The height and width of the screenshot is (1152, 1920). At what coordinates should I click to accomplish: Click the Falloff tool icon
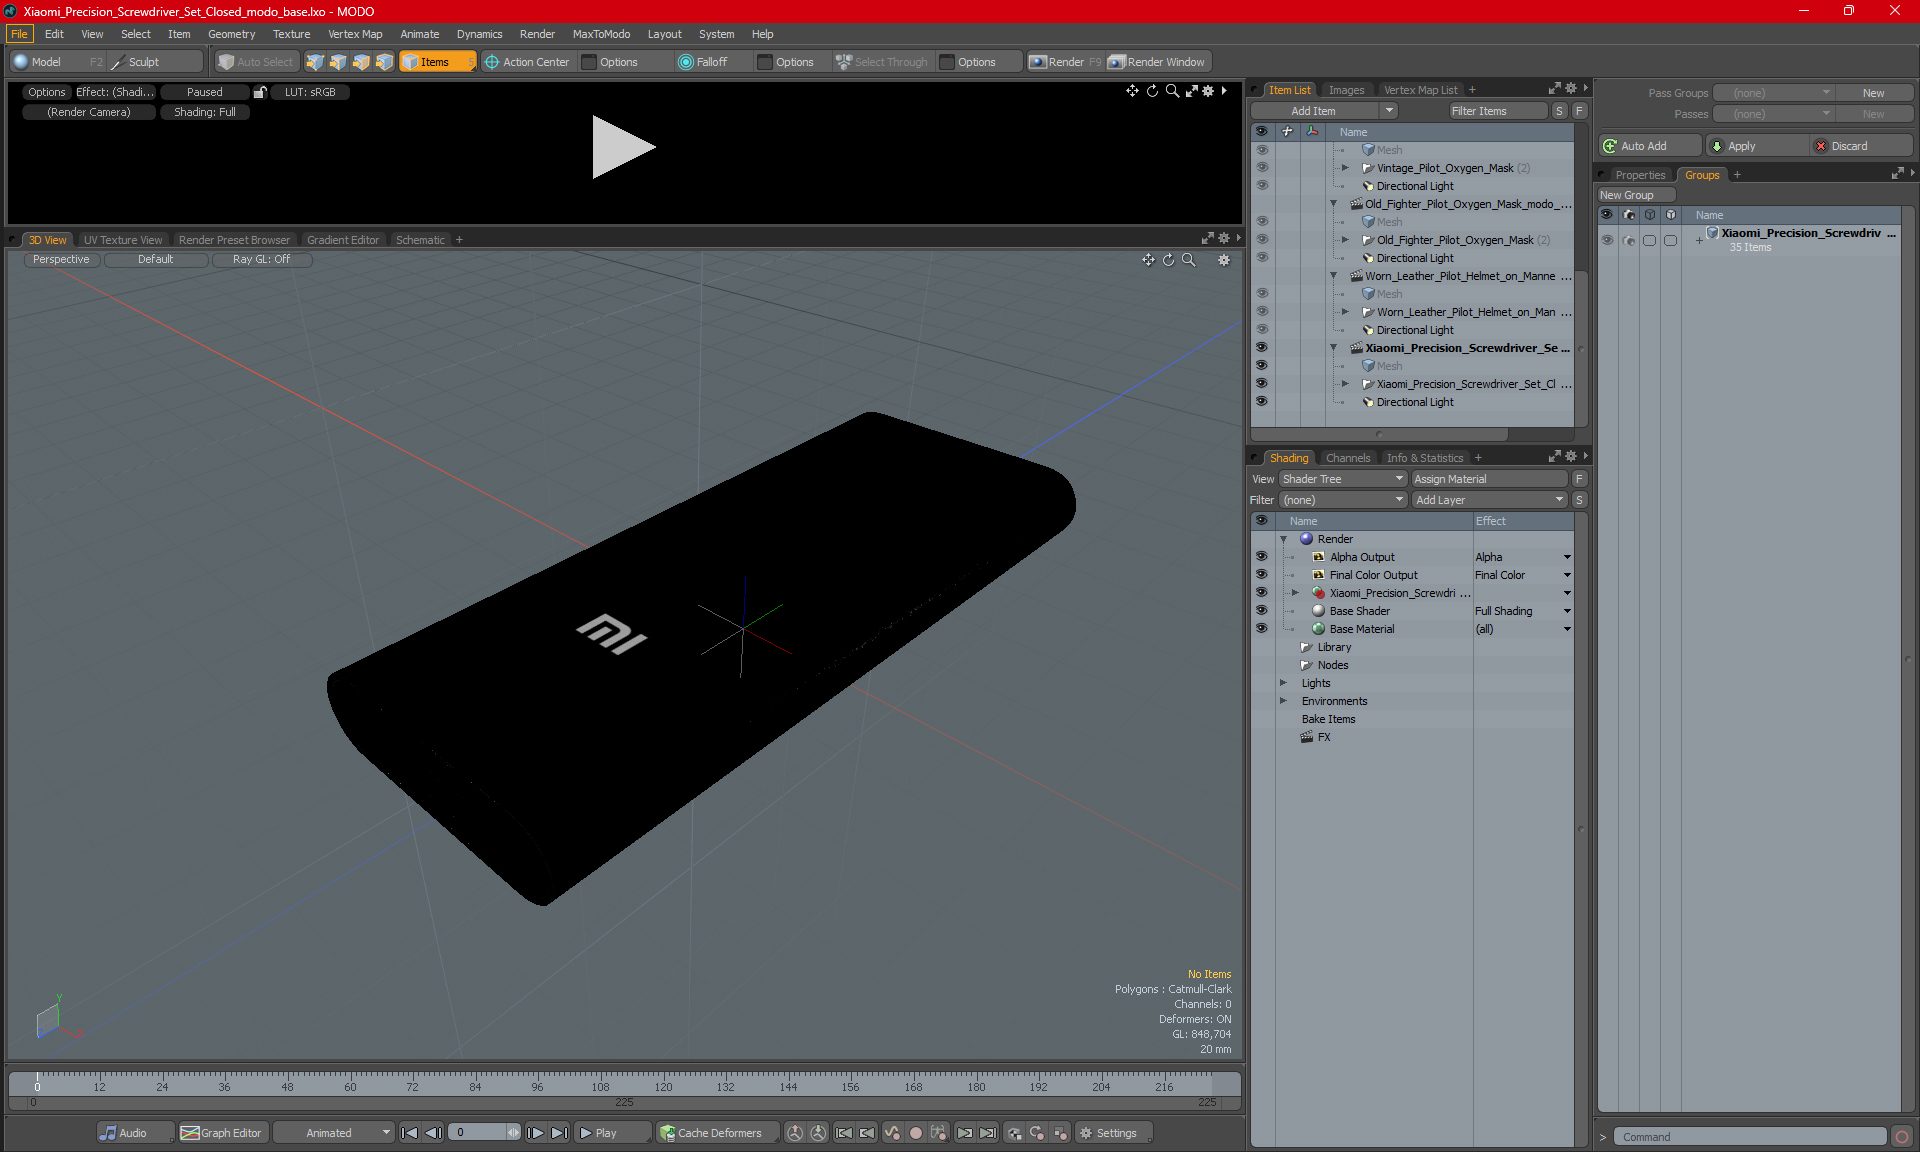click(x=685, y=62)
